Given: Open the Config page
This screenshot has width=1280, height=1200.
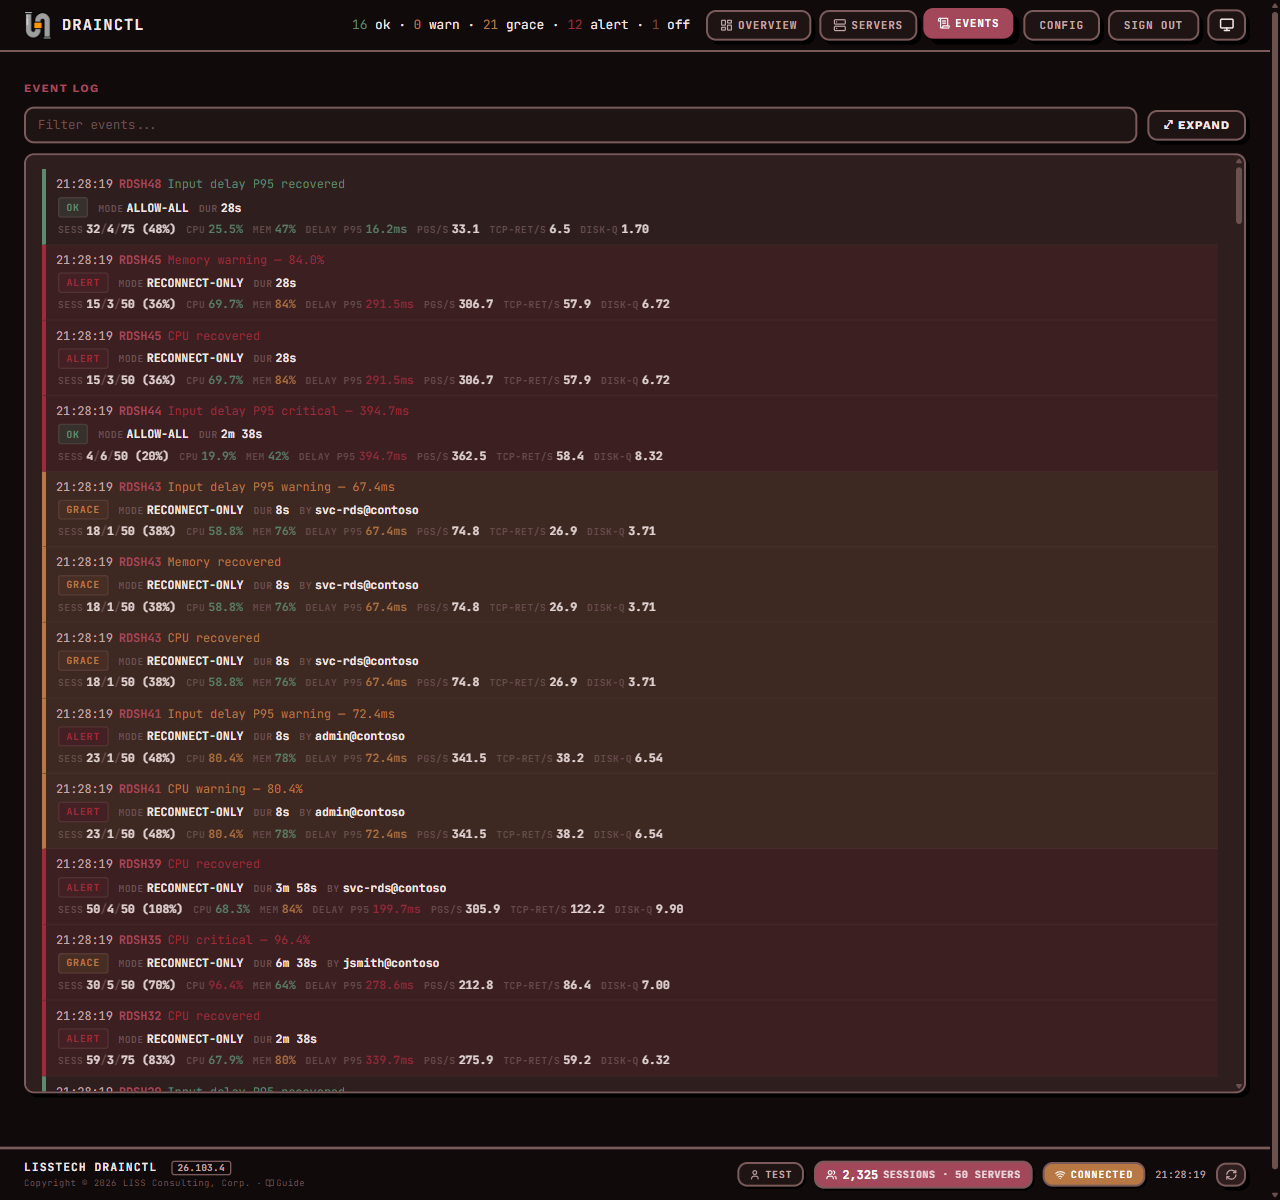Looking at the screenshot, I should (1061, 25).
